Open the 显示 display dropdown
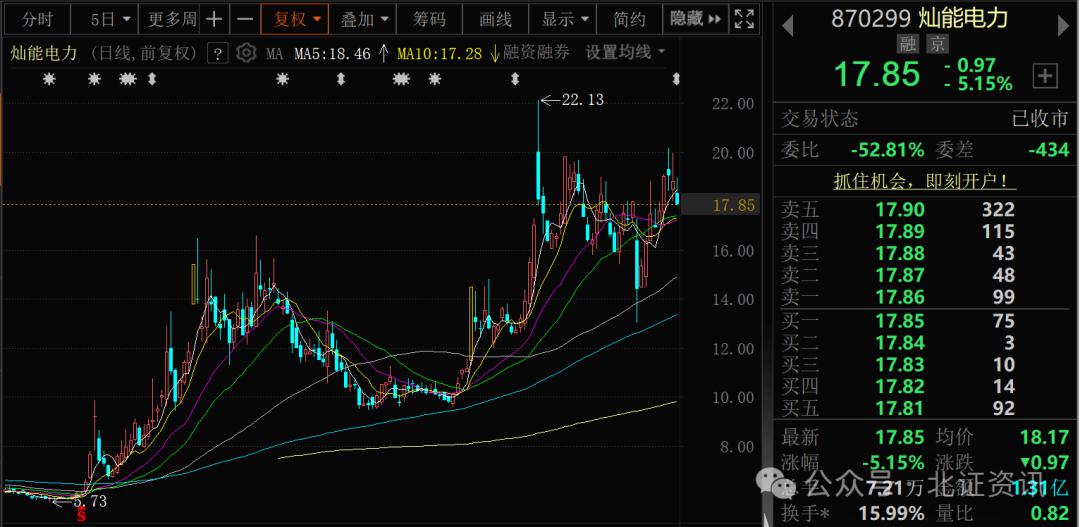The width and height of the screenshot is (1080, 527). pos(565,19)
